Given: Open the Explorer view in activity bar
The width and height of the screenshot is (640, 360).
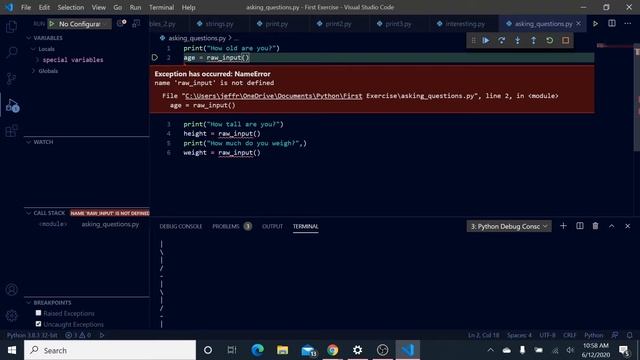Looking at the screenshot, I should (x=11, y=27).
